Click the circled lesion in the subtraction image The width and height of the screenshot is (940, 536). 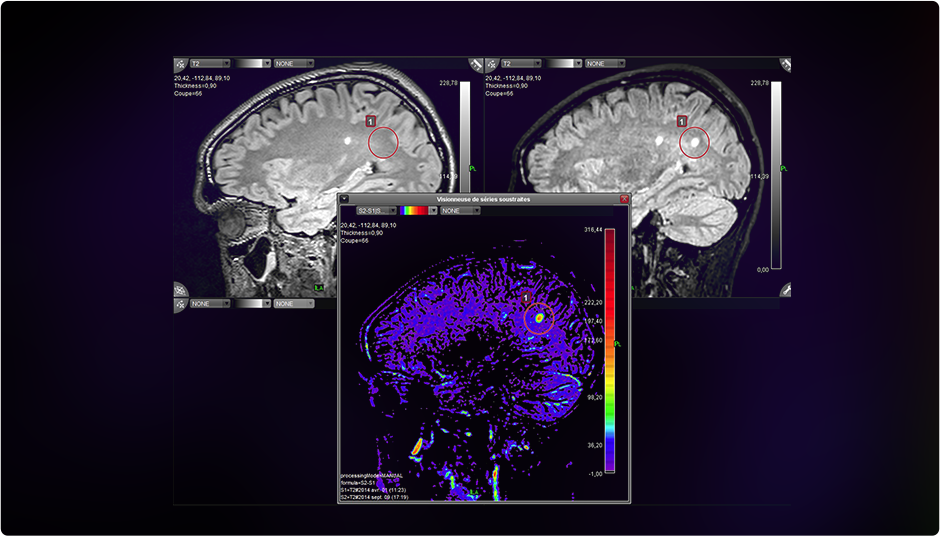tap(540, 317)
